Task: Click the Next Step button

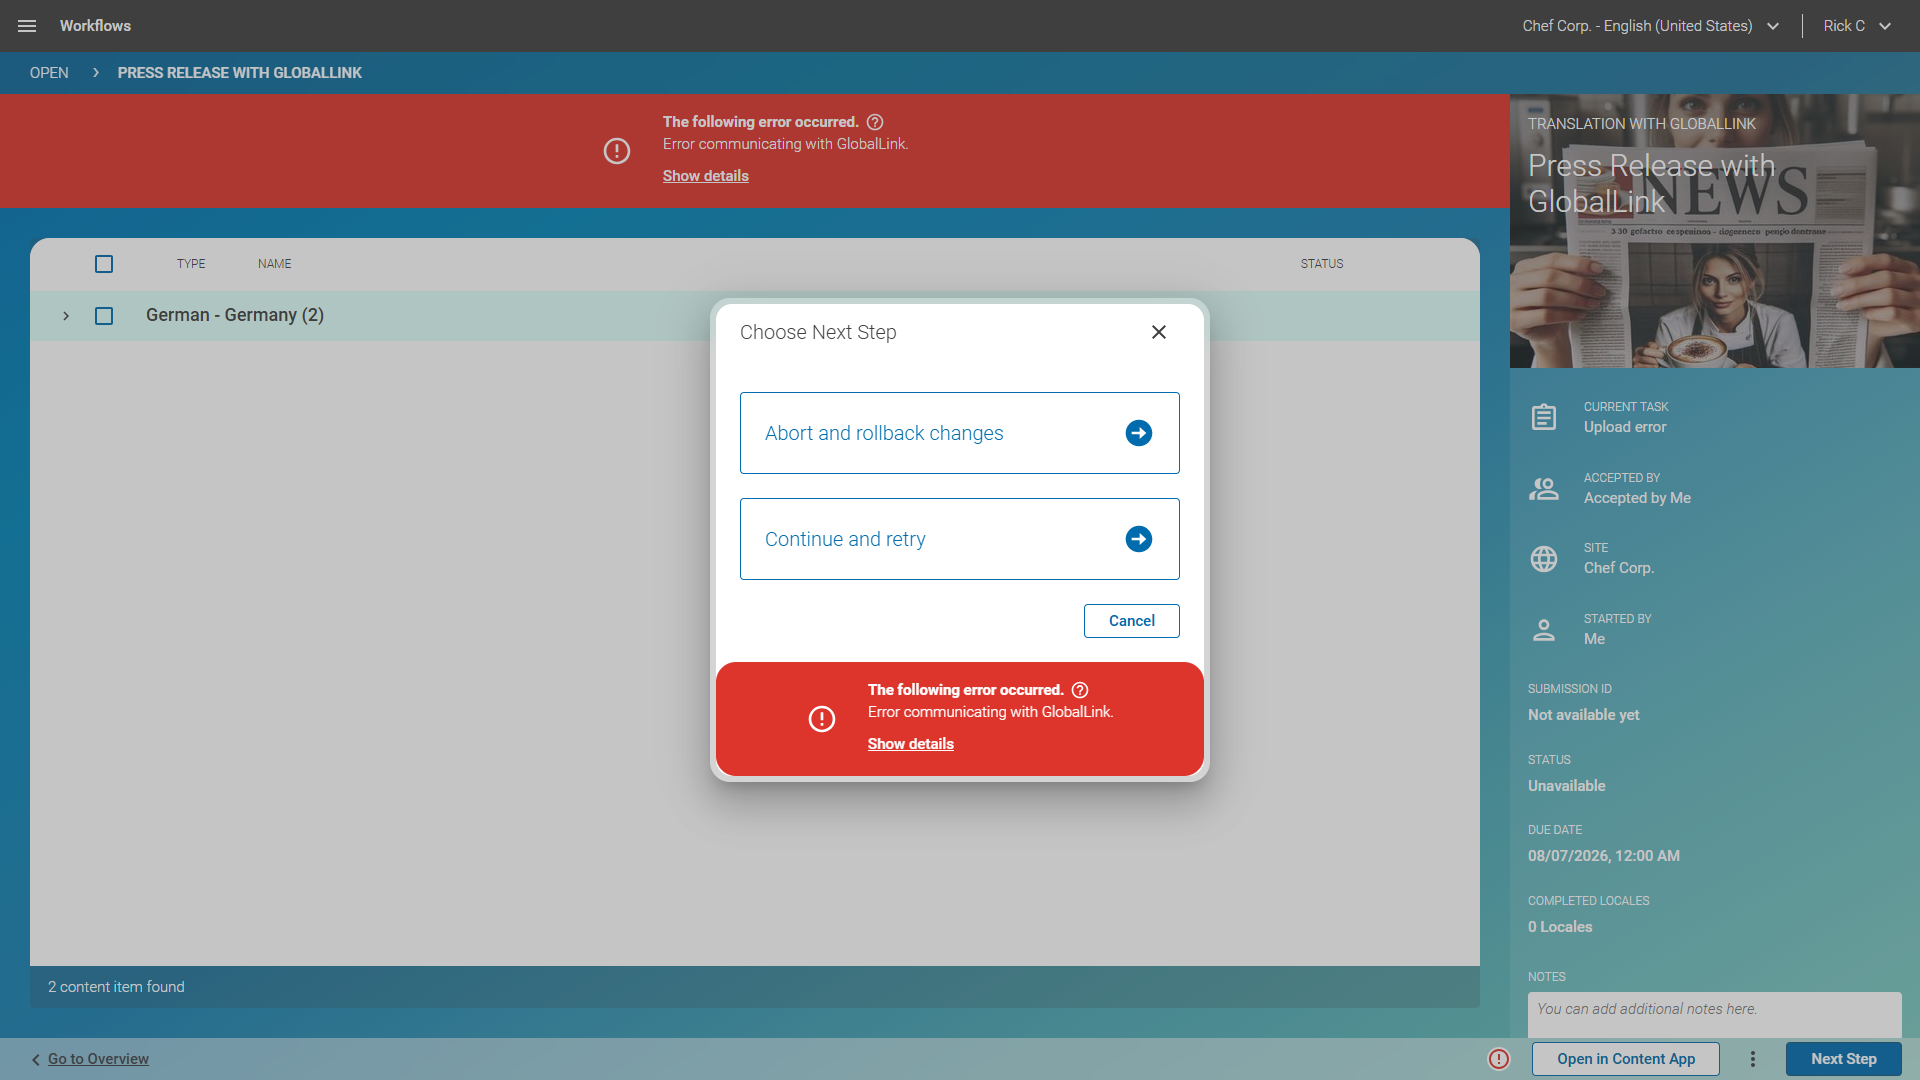Action: (x=1844, y=1059)
